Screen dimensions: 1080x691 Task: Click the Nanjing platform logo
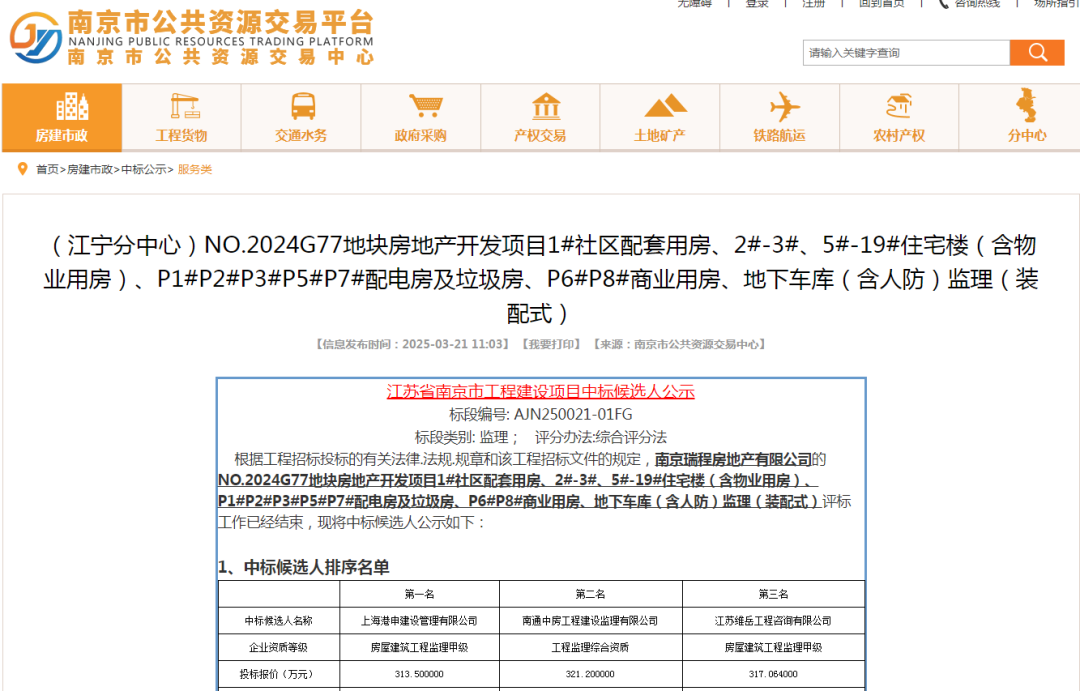tap(36, 37)
